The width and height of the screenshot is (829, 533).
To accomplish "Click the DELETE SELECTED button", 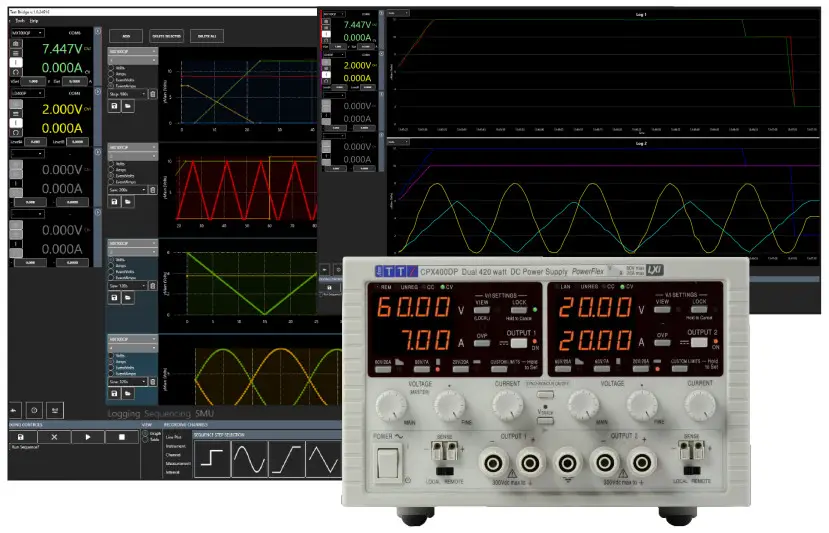I will point(167,36).
